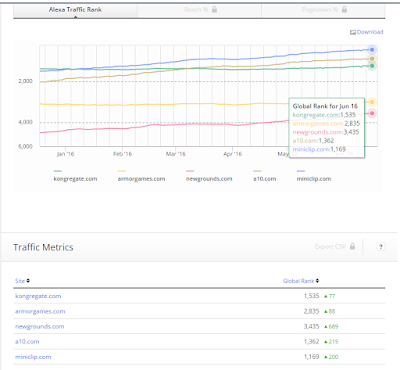Open the Traffic Metrics help question mark
Image resolution: width=400 pixels, height=370 pixels.
(x=381, y=247)
